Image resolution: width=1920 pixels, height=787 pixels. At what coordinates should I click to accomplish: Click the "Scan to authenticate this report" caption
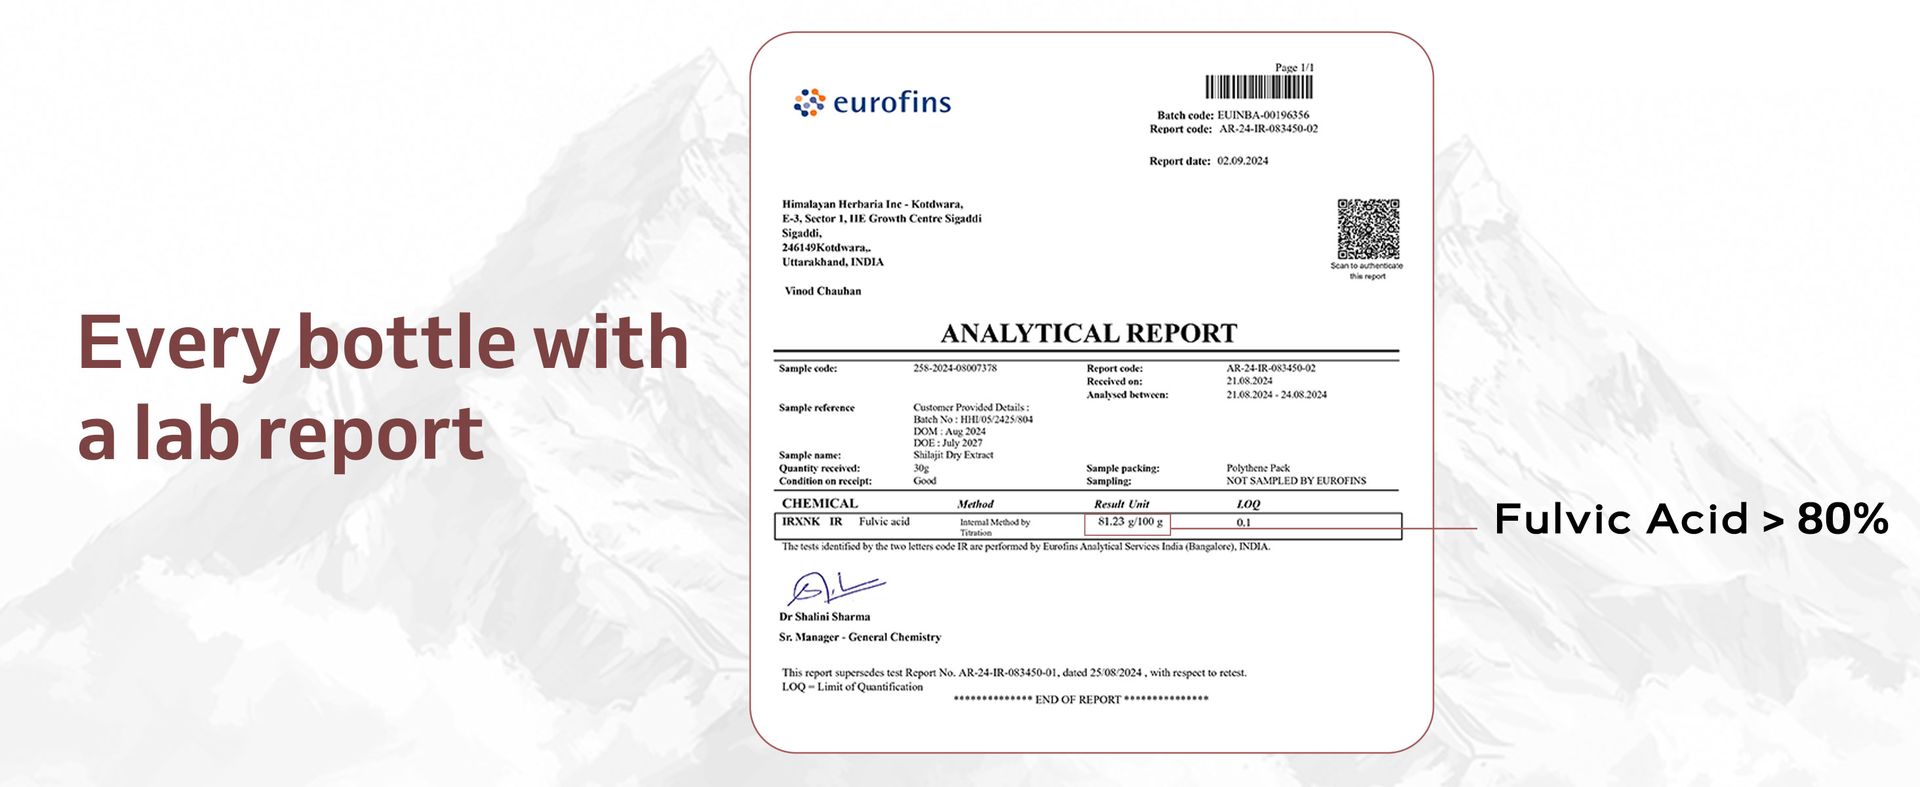pos(1367,271)
